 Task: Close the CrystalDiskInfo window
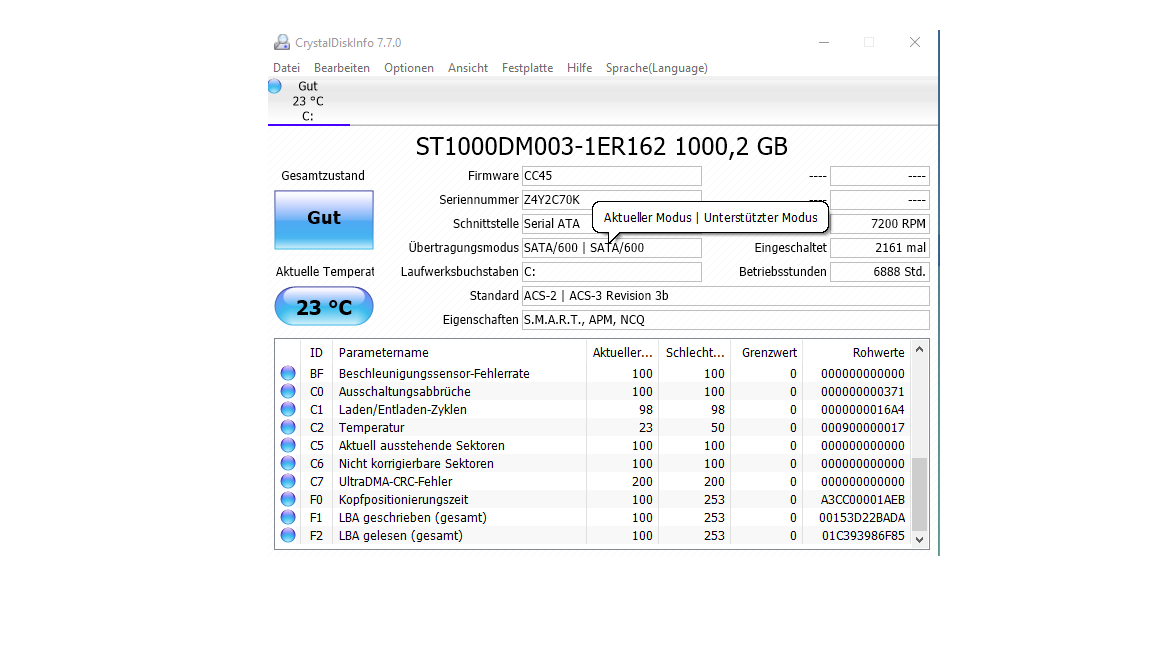tap(915, 42)
